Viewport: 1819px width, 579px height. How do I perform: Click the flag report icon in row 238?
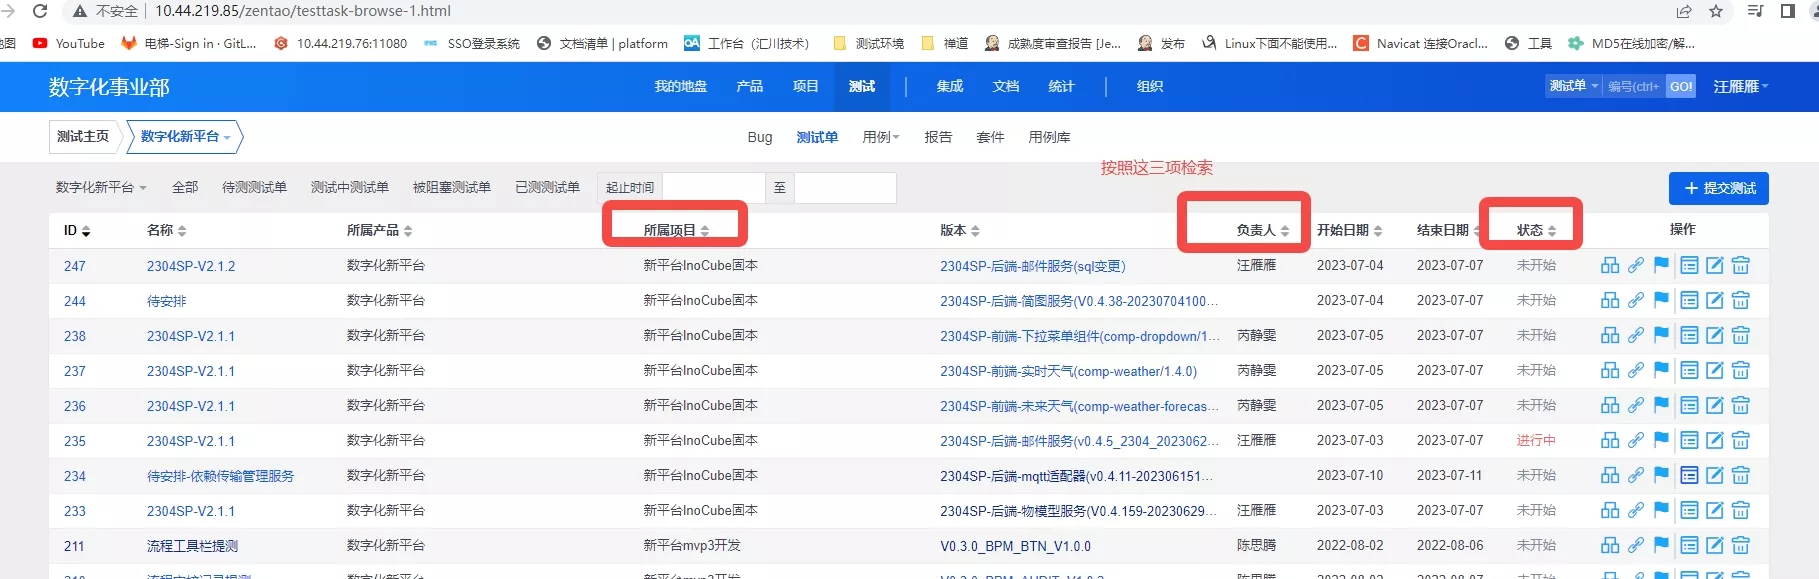pos(1661,336)
